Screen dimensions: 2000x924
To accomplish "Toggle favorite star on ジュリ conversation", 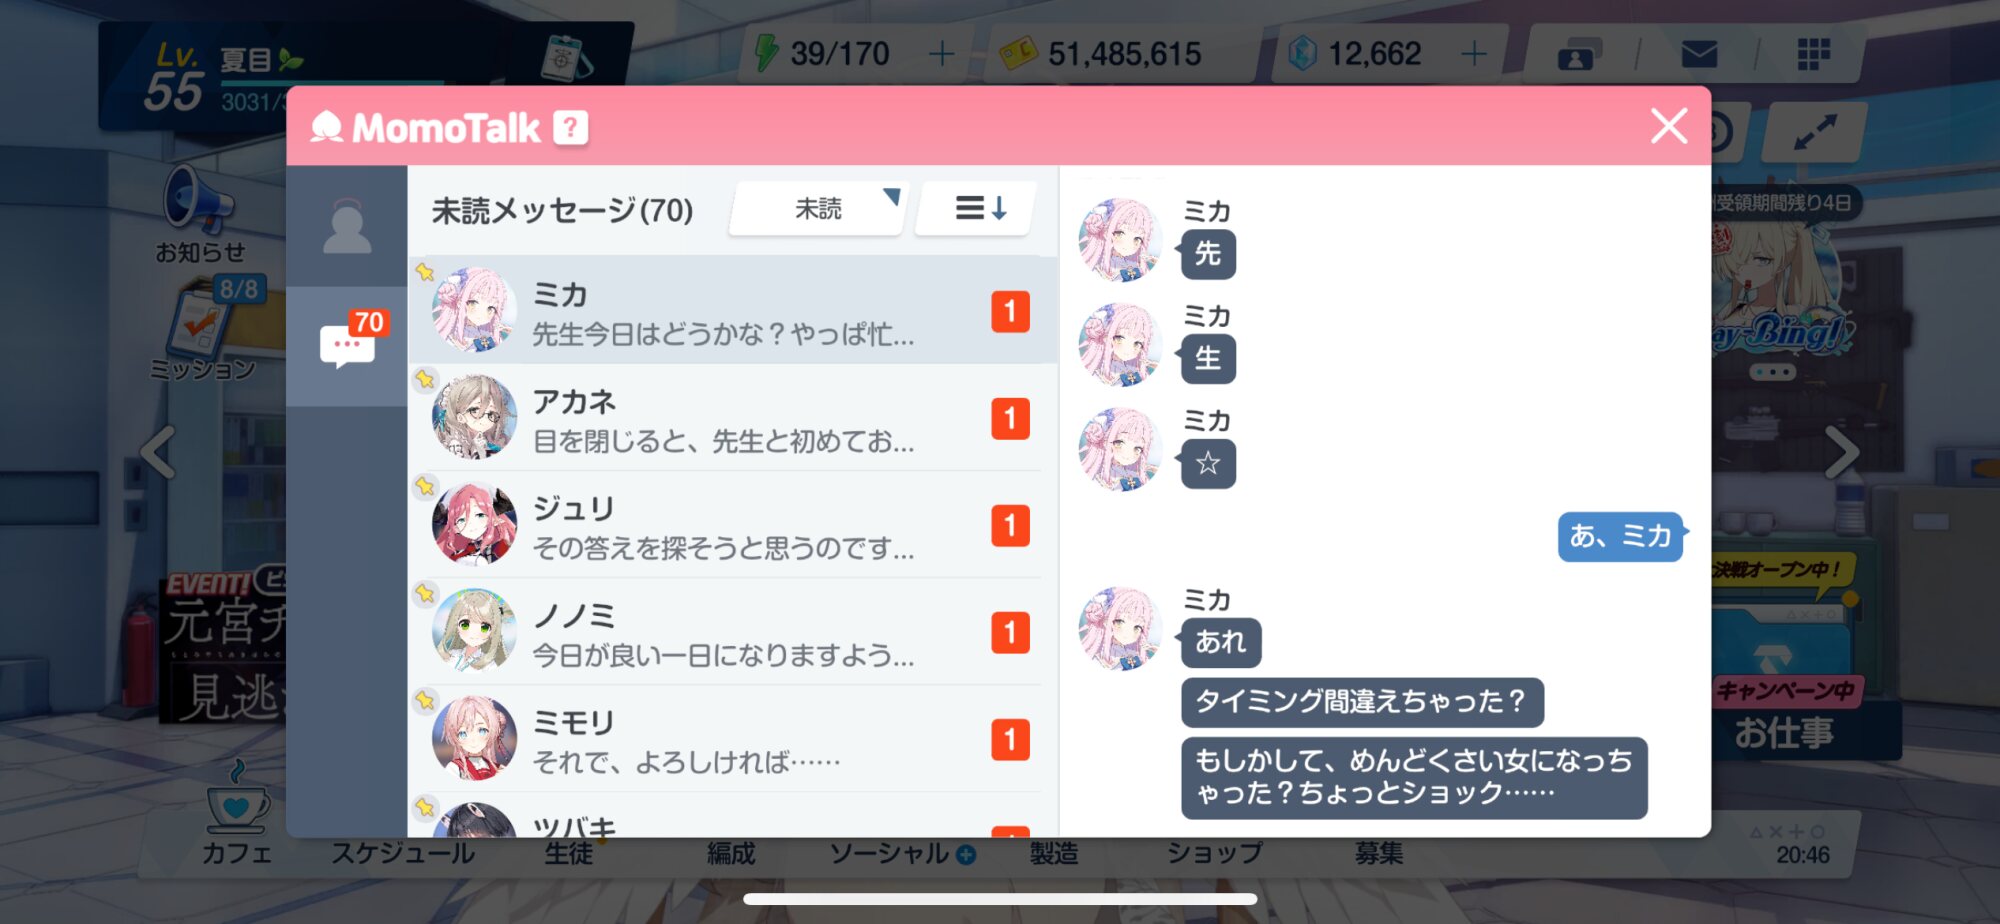I will point(425,485).
